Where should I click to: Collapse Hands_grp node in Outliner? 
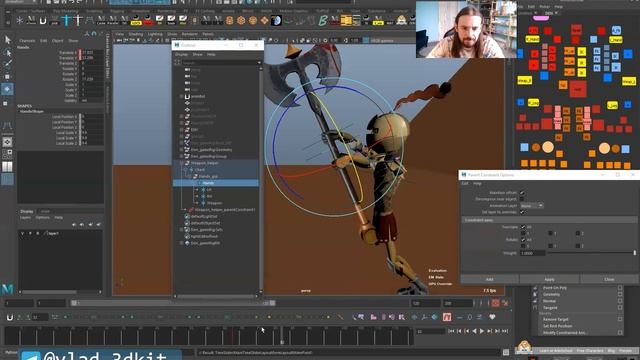(x=190, y=176)
